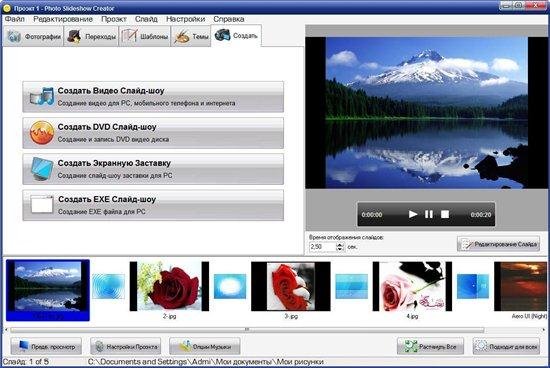This screenshot has height=368, width=550.
Task: Click the filmstrip horizontal scrollbar
Action: 247,330
